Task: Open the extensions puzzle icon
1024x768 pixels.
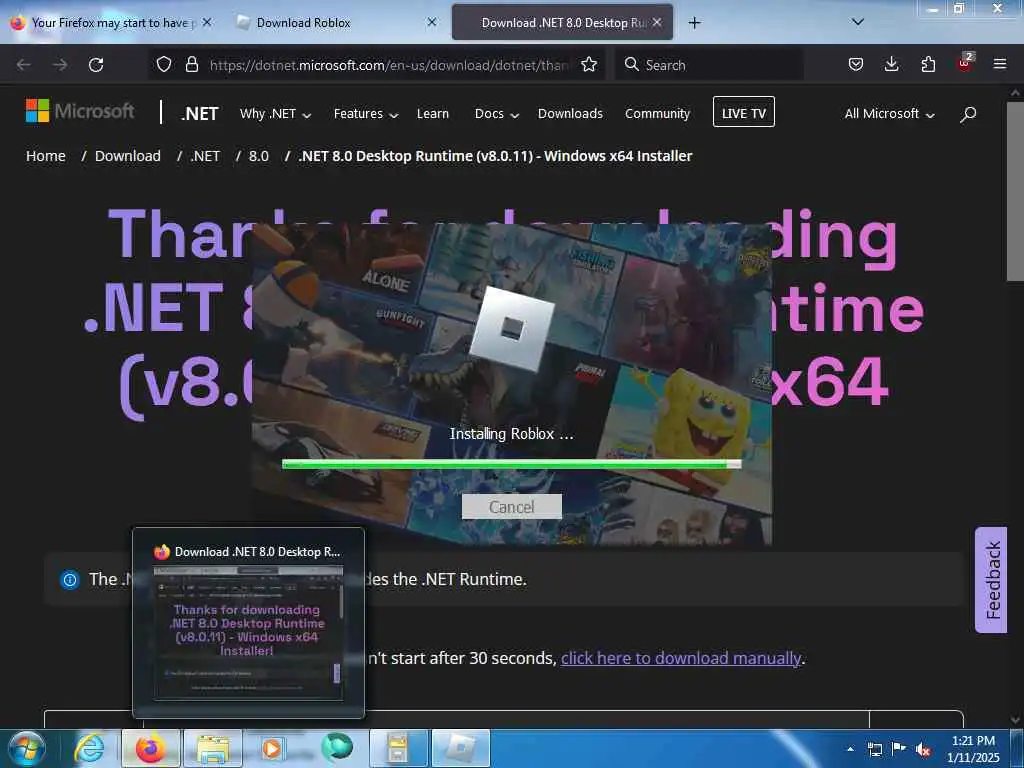Action: coord(928,65)
